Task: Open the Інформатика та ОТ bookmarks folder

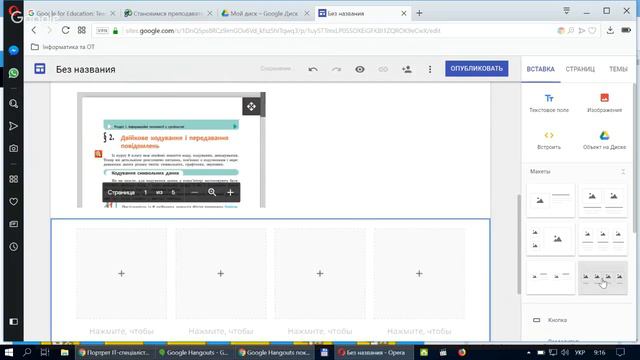Action: (63, 47)
